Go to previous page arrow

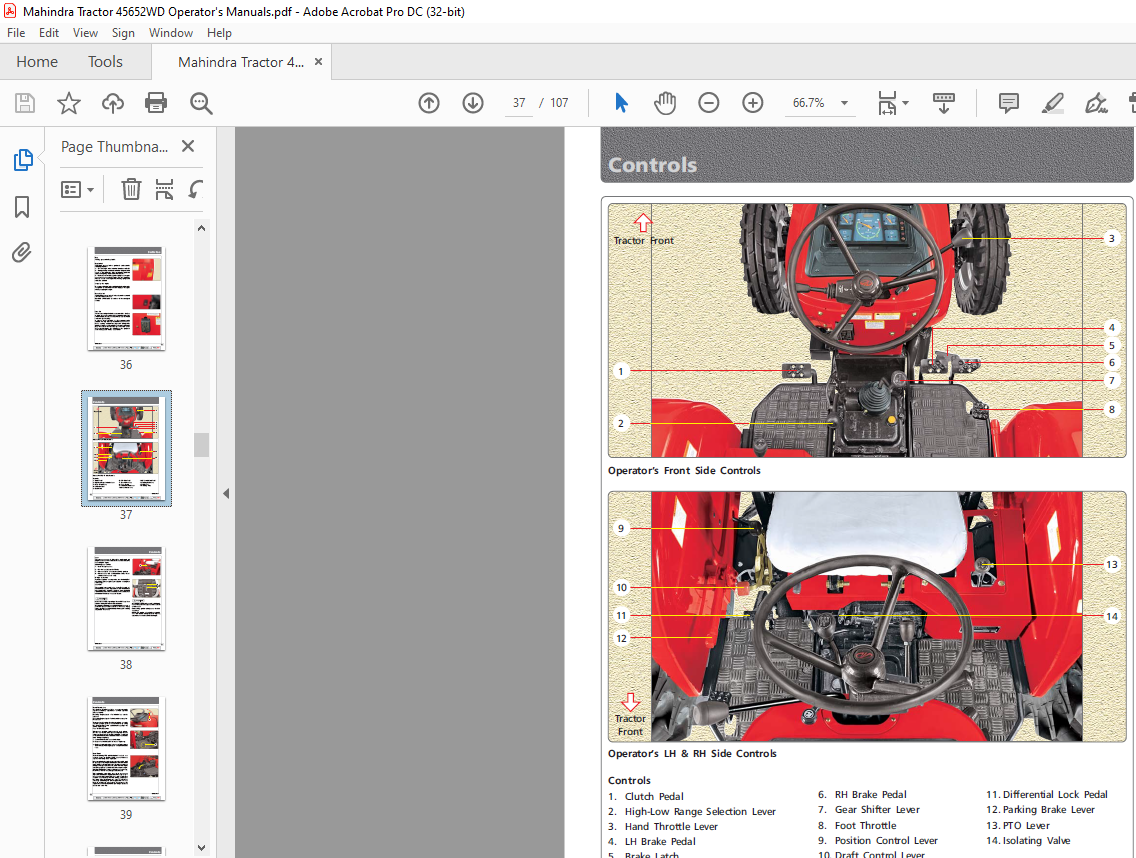point(429,103)
